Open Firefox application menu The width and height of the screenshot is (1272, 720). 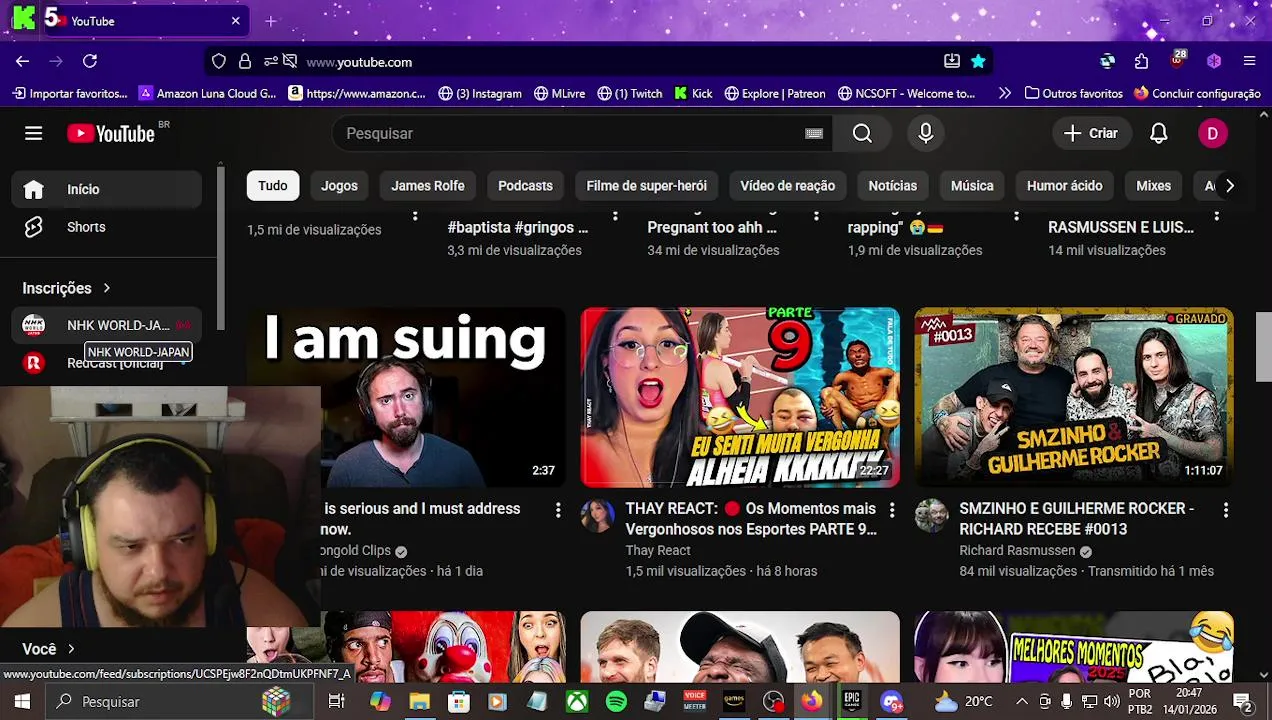click(x=1249, y=61)
